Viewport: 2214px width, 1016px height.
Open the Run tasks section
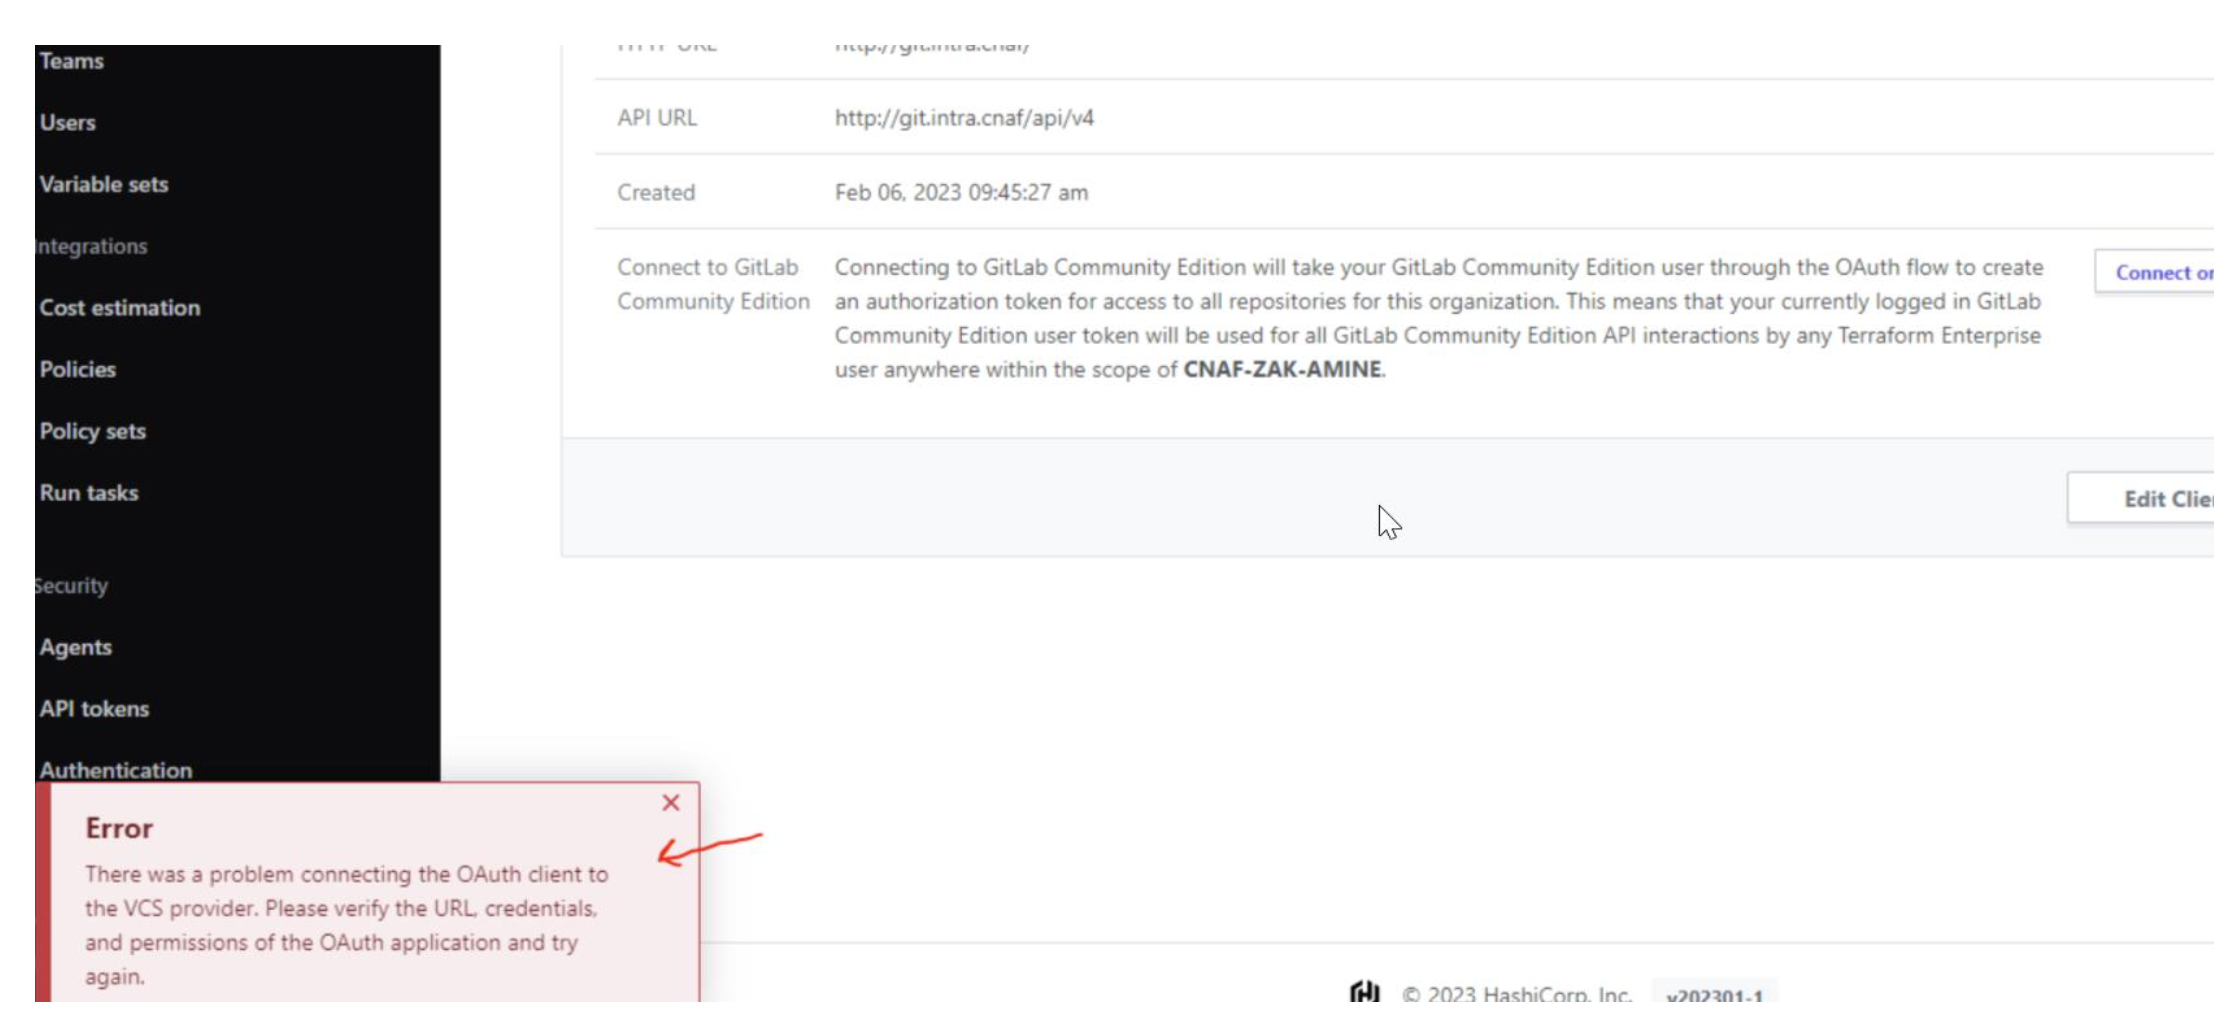point(88,492)
